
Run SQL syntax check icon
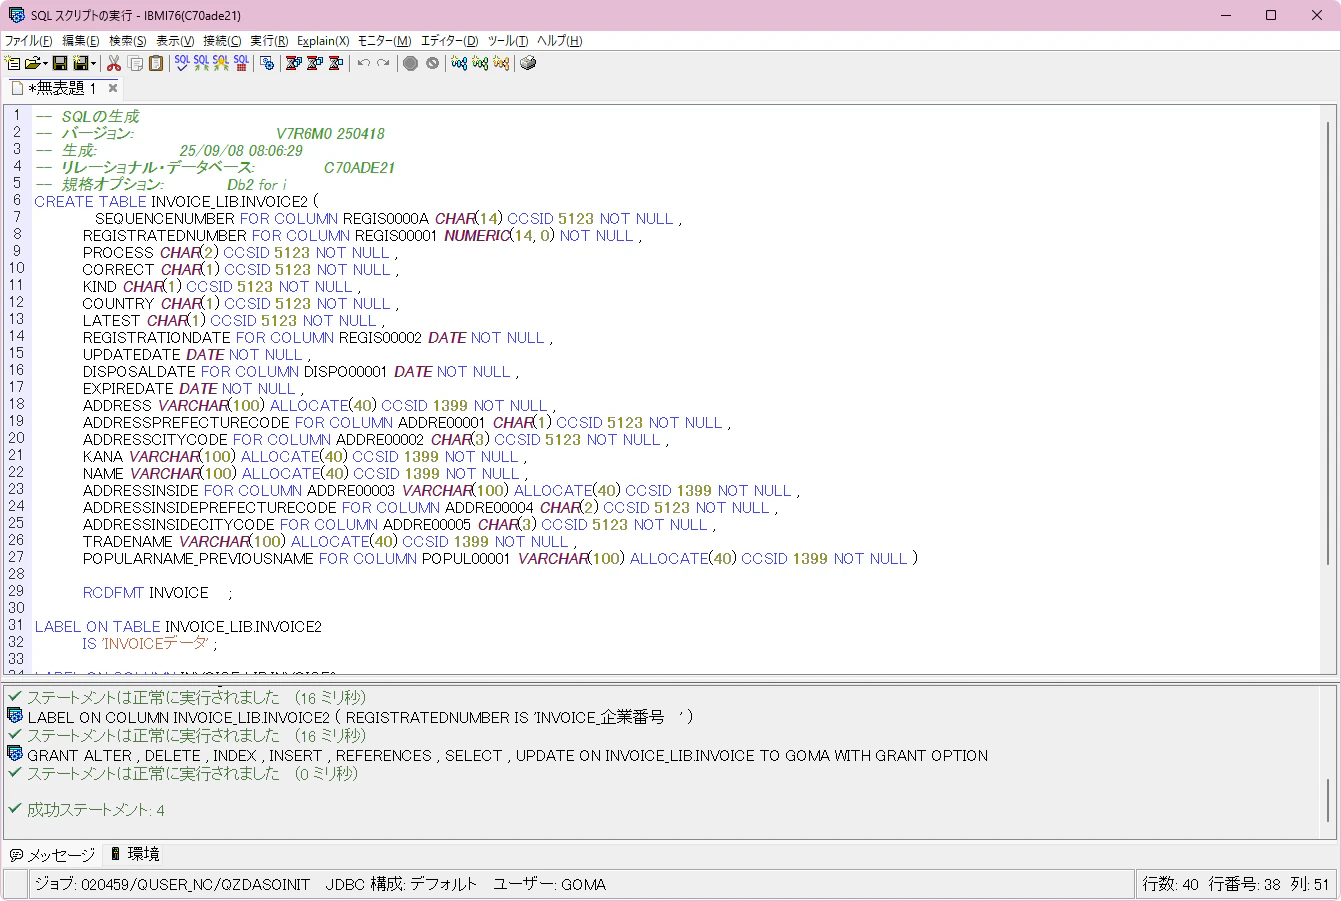[182, 63]
